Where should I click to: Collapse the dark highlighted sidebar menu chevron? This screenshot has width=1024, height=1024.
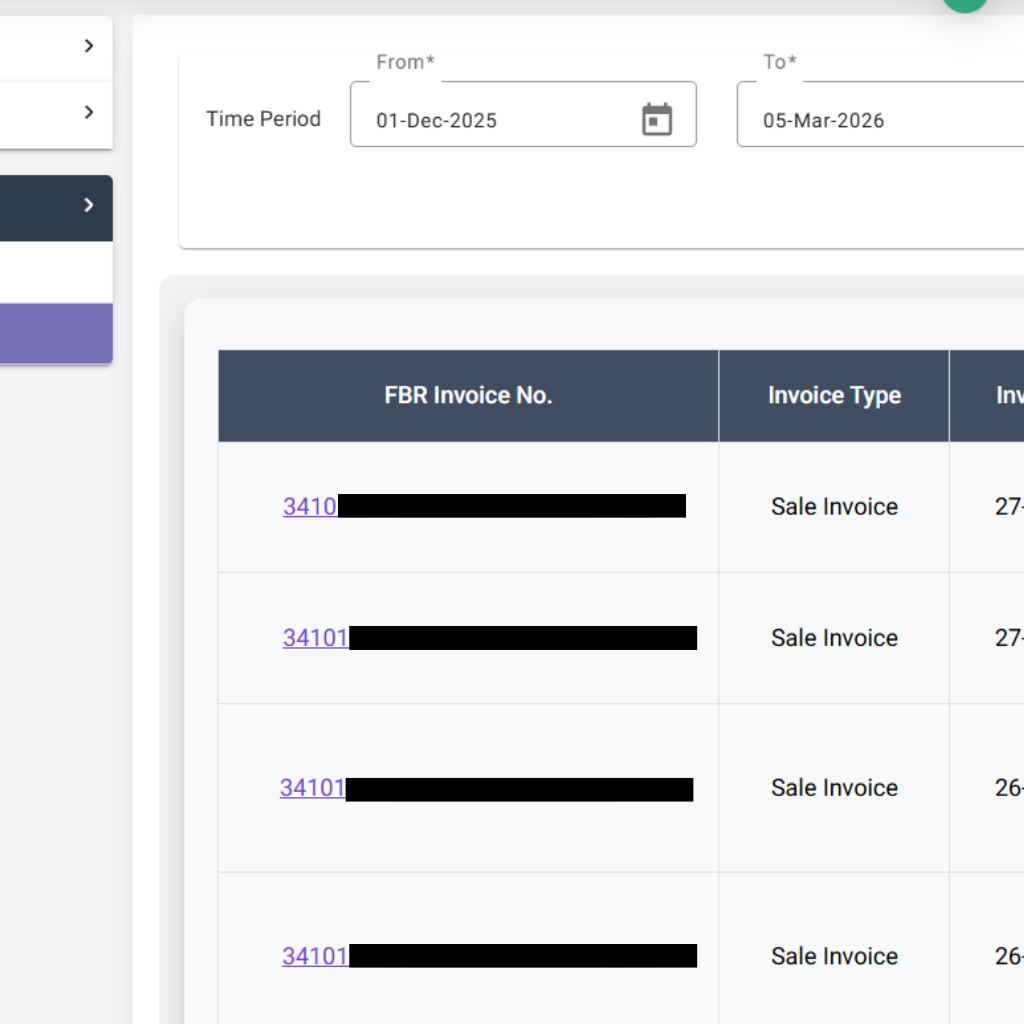pos(89,206)
